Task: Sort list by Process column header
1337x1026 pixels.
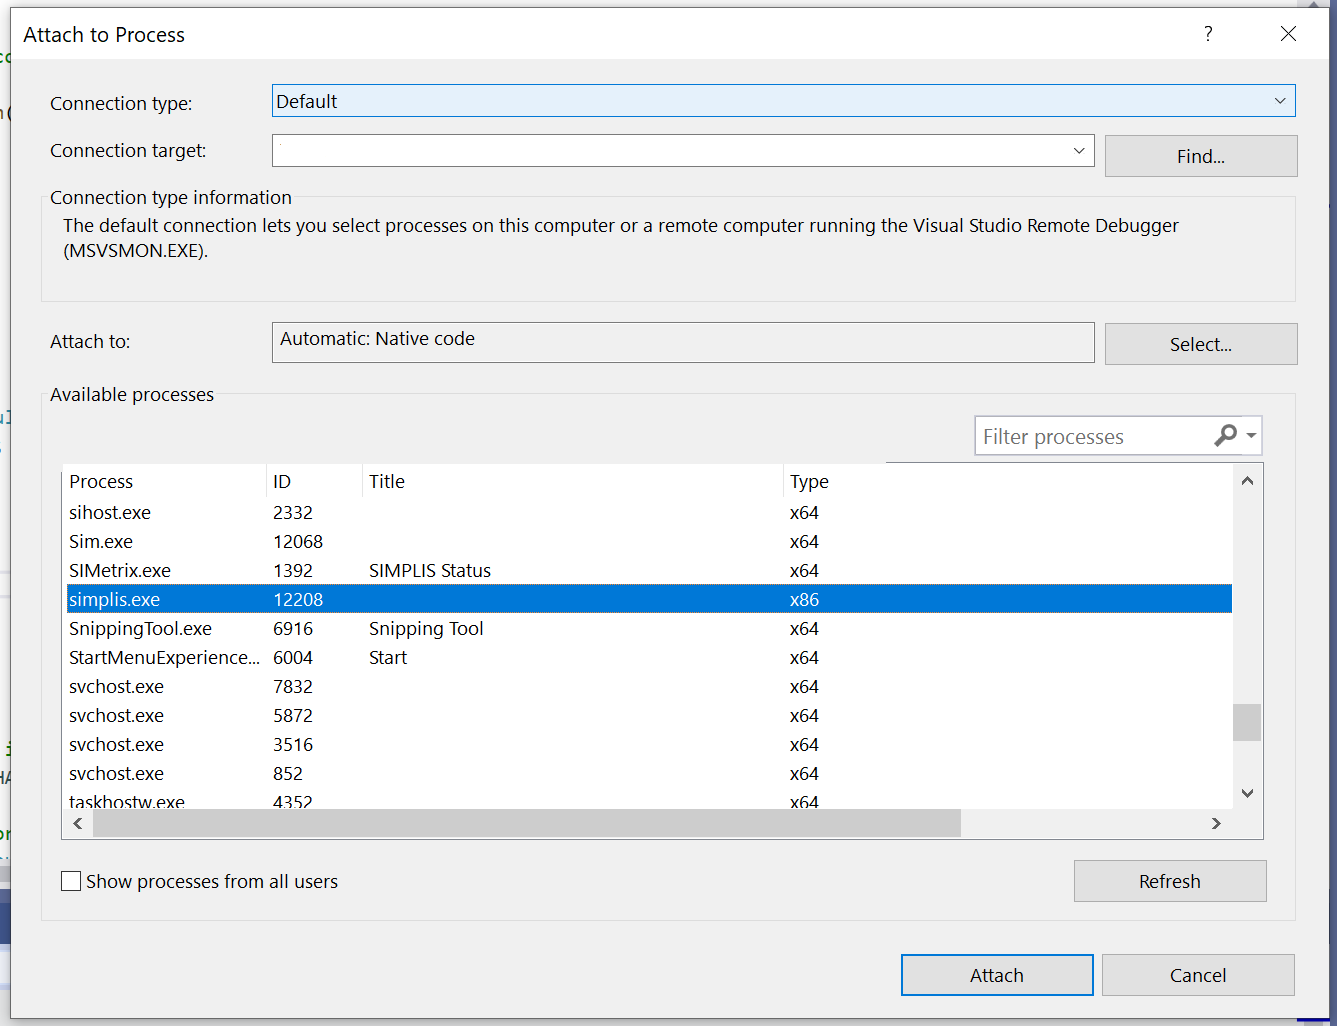Action: pyautogui.click(x=101, y=482)
